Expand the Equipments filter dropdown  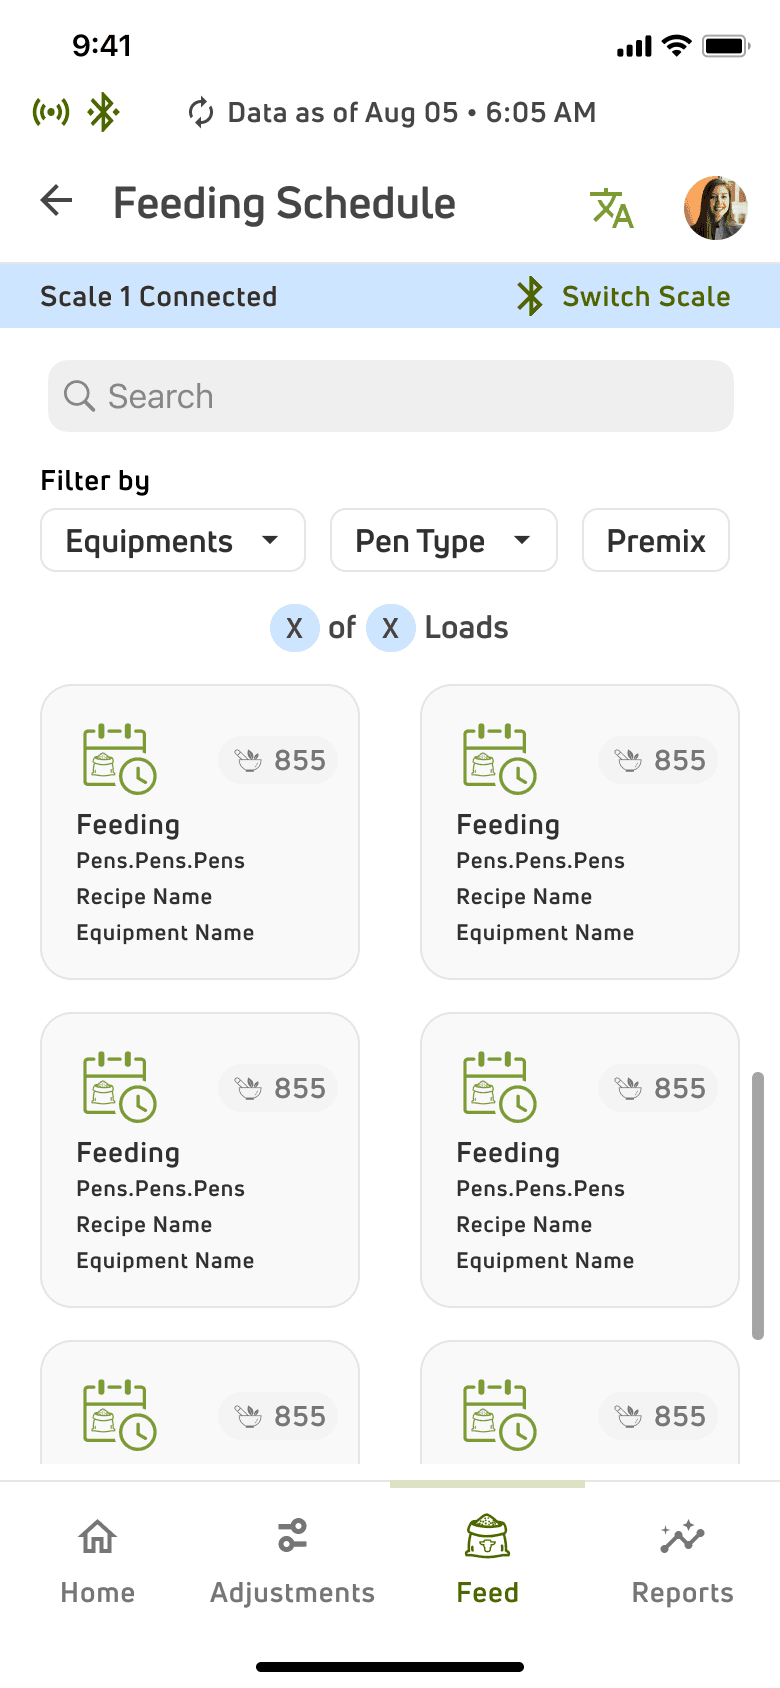(173, 540)
